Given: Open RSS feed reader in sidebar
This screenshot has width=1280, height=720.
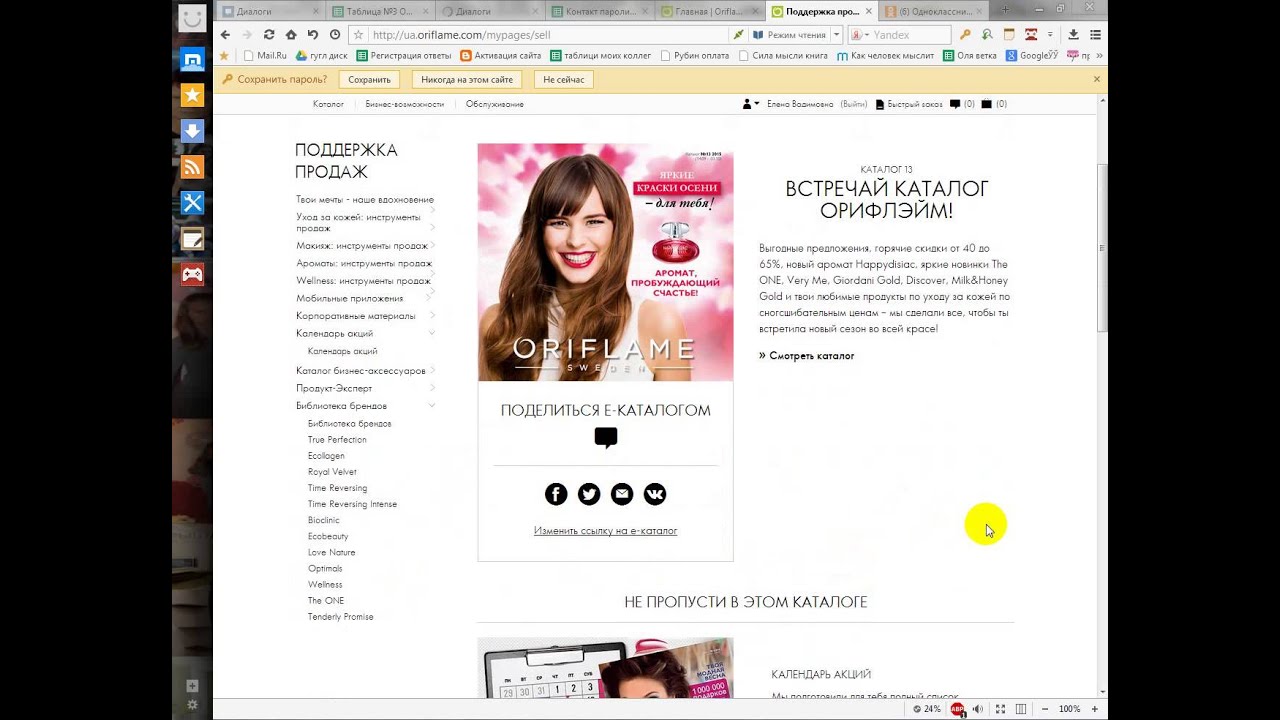Looking at the screenshot, I should click(x=192, y=167).
